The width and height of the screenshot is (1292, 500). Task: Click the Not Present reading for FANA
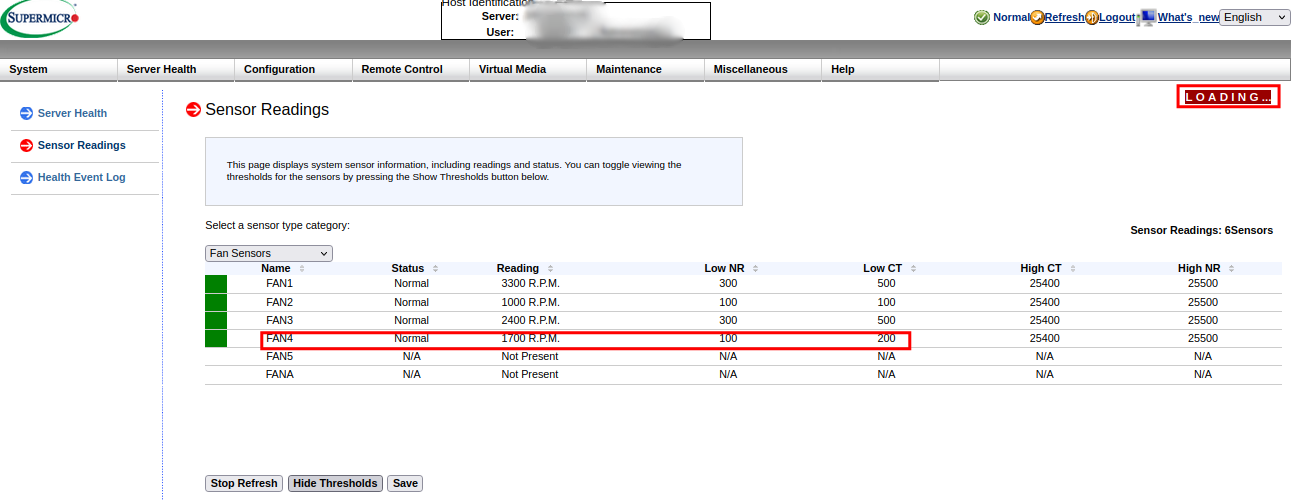pos(530,374)
